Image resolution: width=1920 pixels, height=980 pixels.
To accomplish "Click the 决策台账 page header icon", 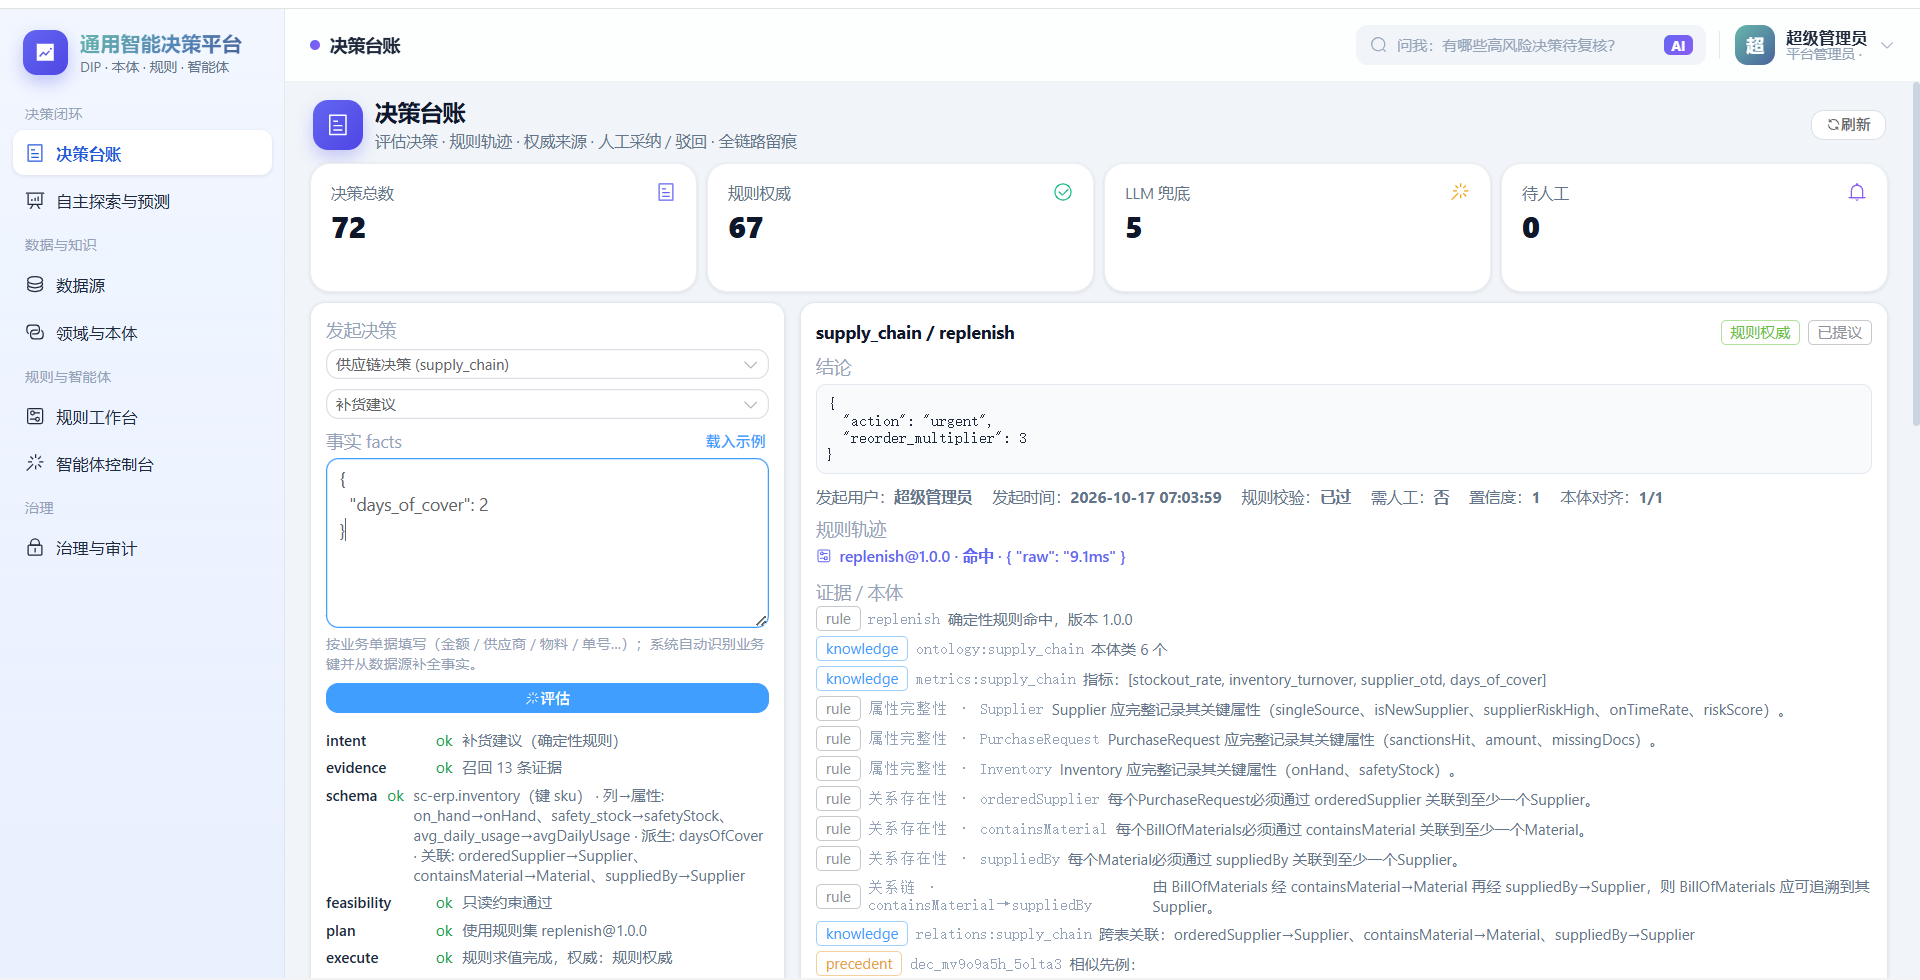I will coord(338,125).
